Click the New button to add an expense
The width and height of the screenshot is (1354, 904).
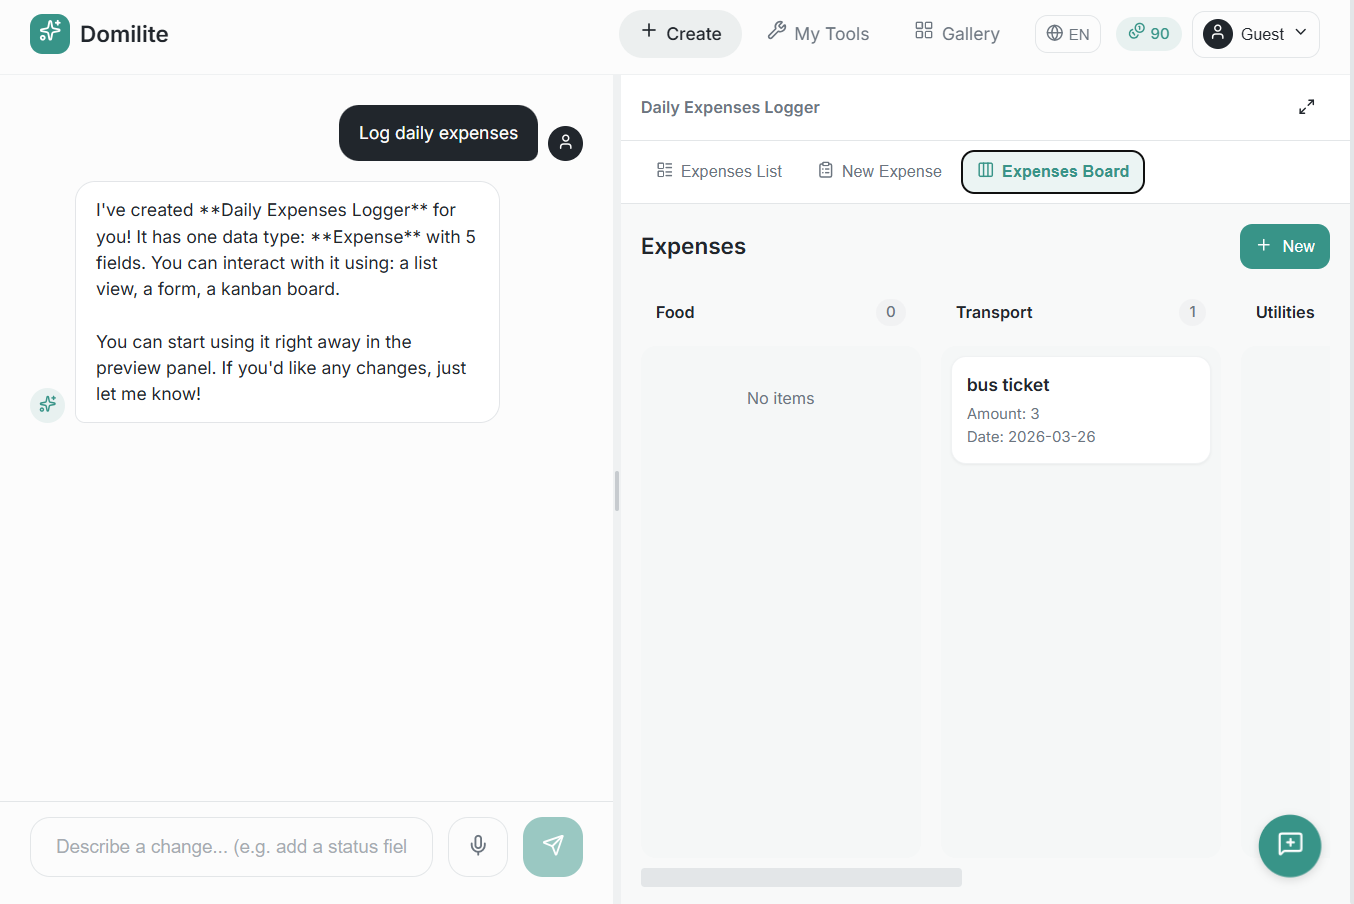pyautogui.click(x=1284, y=246)
